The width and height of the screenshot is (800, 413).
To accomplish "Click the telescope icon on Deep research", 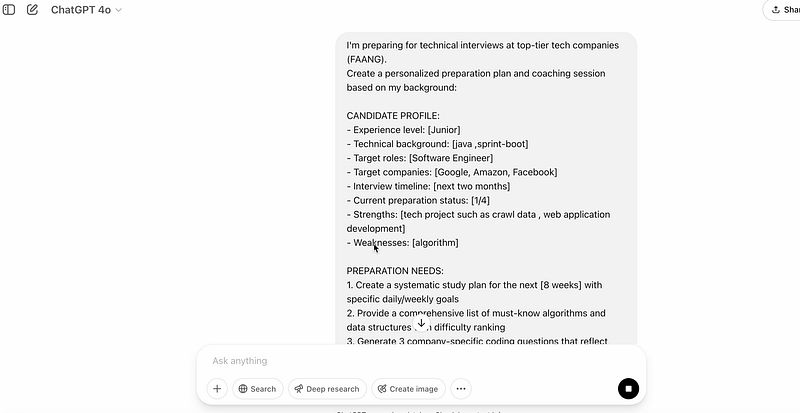I will tap(299, 389).
